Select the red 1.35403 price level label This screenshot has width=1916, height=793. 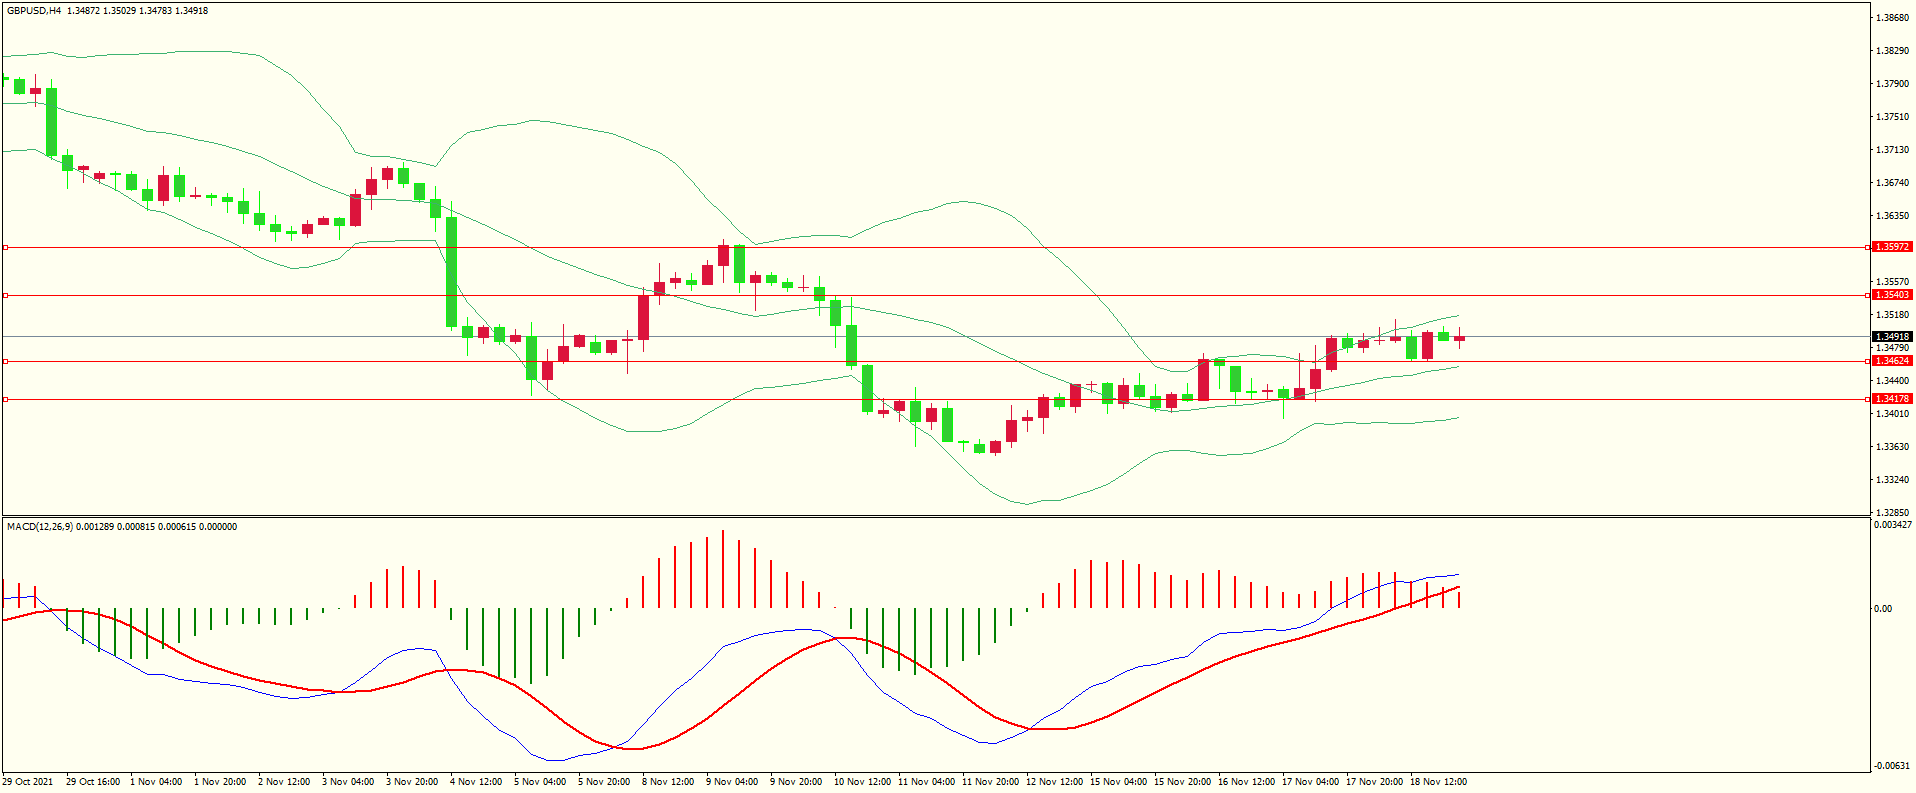[x=1892, y=295]
